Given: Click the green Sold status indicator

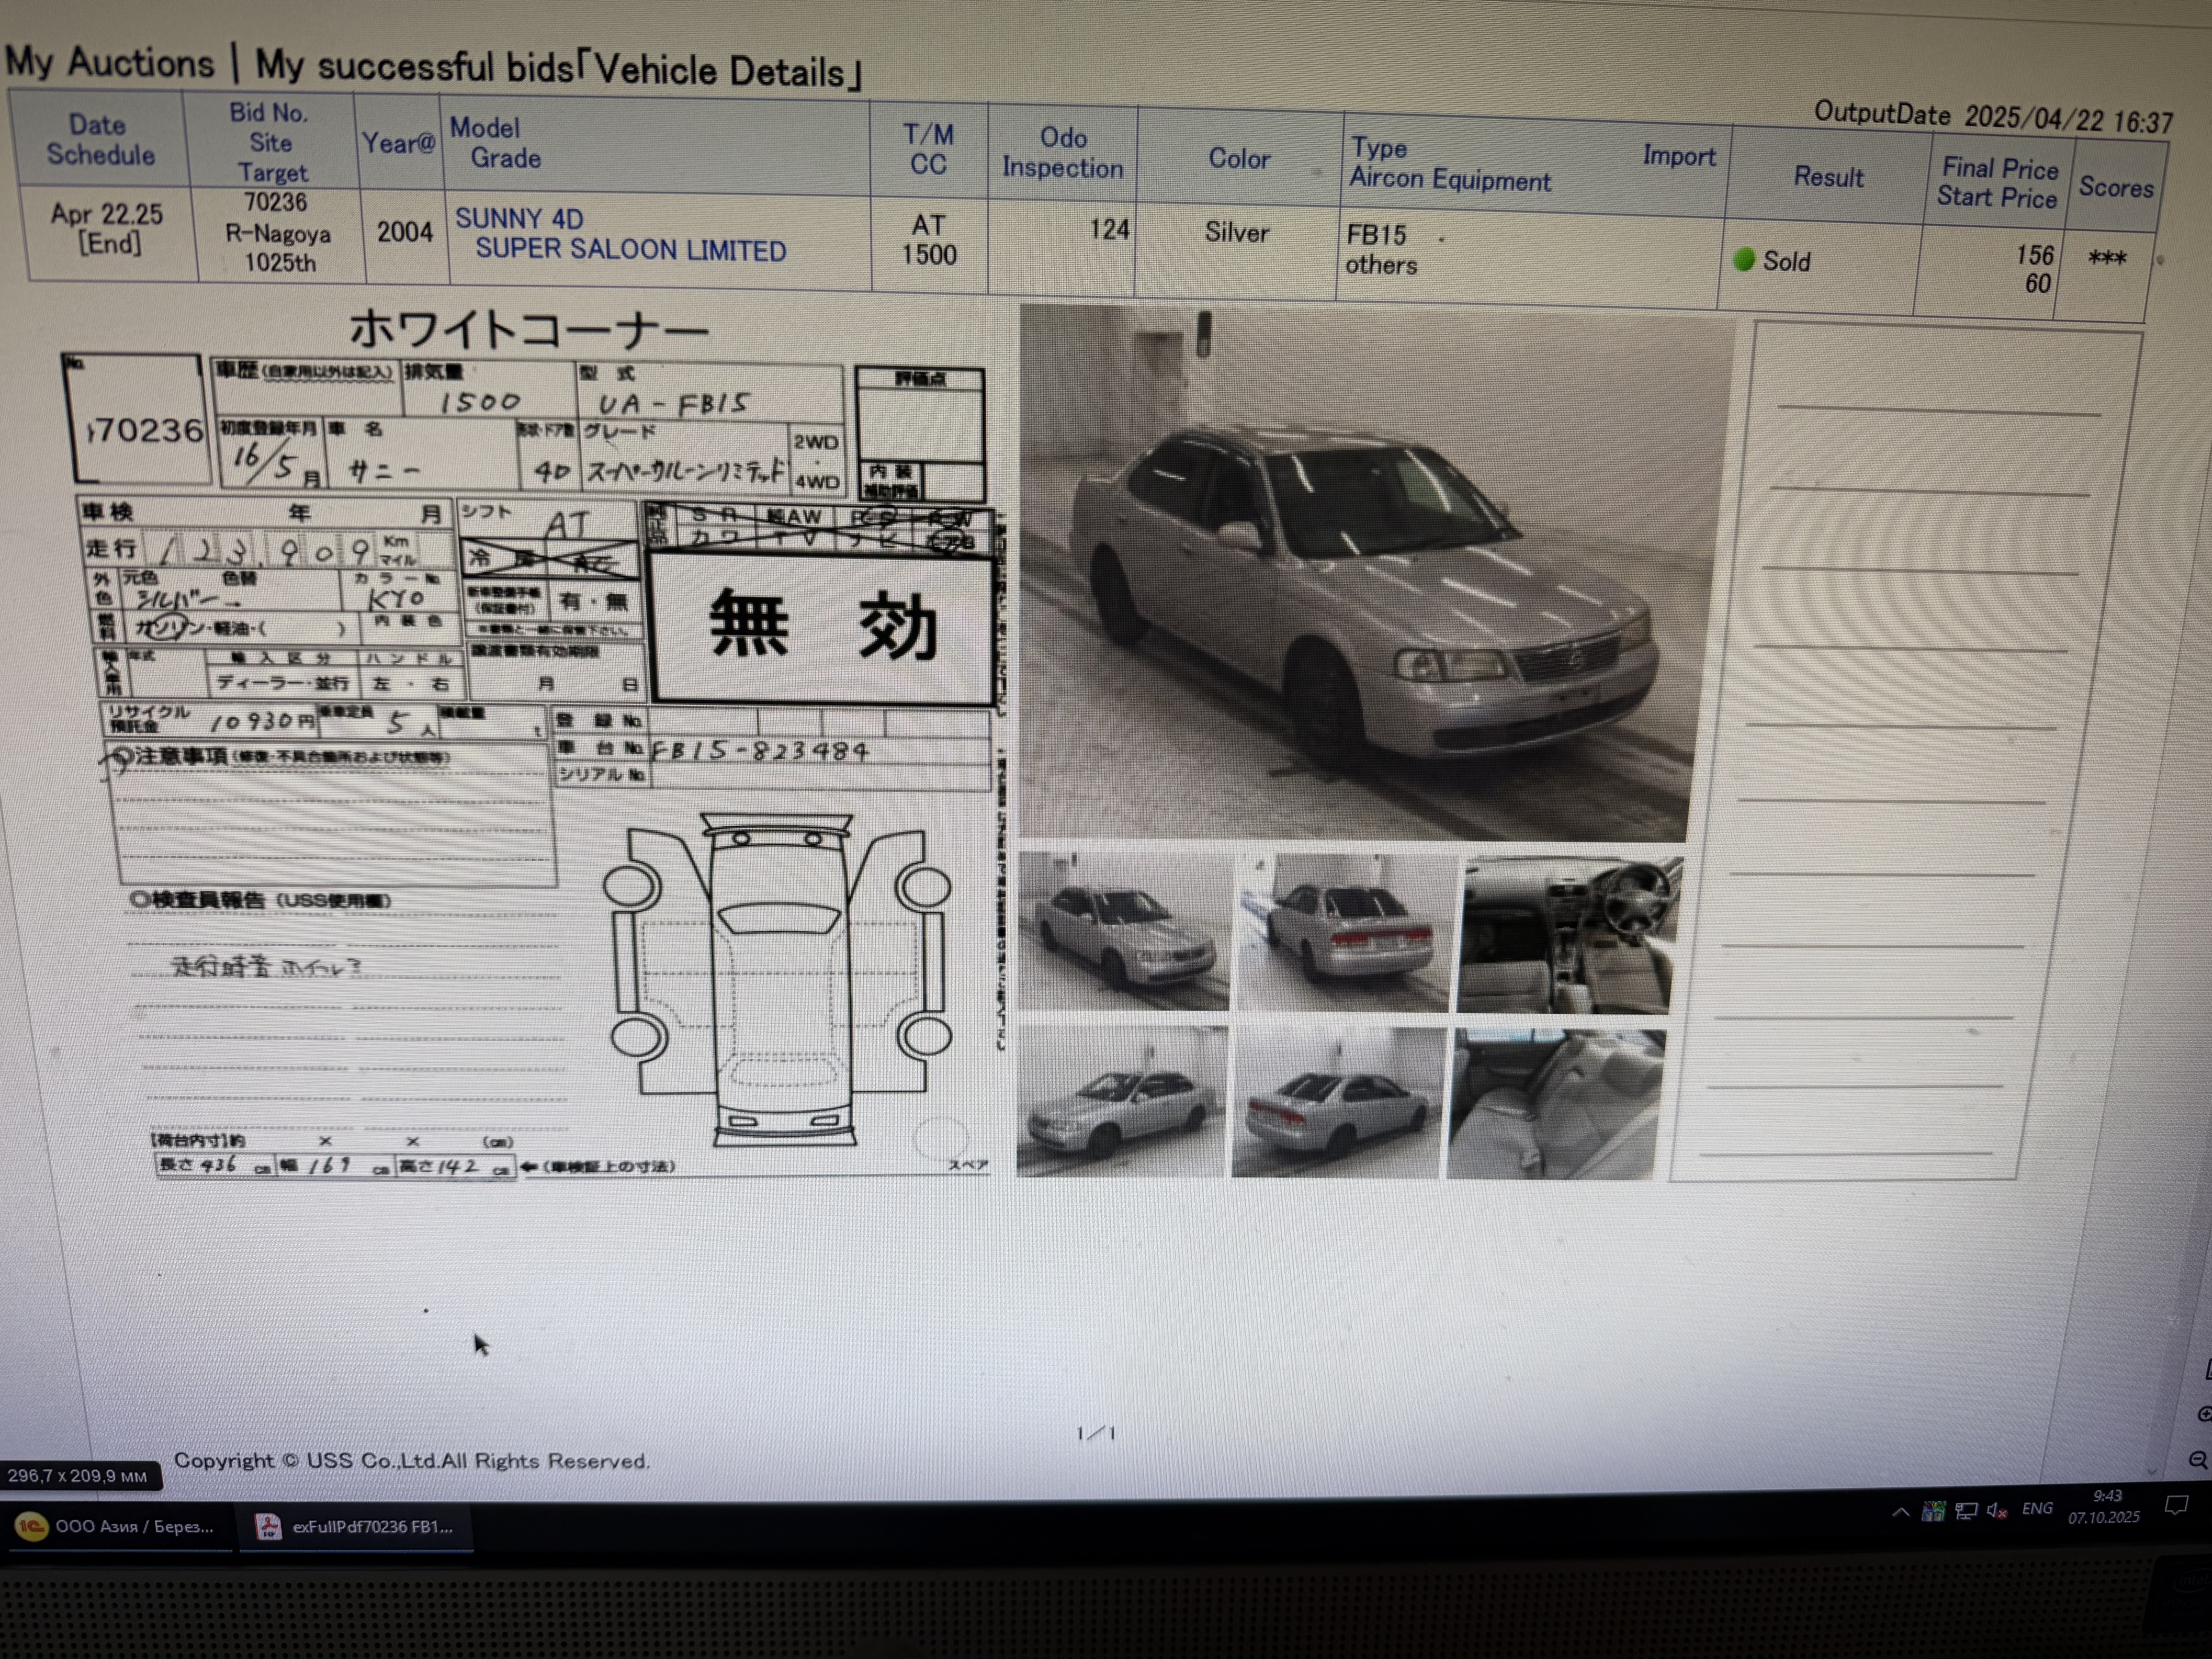Looking at the screenshot, I should [1744, 260].
